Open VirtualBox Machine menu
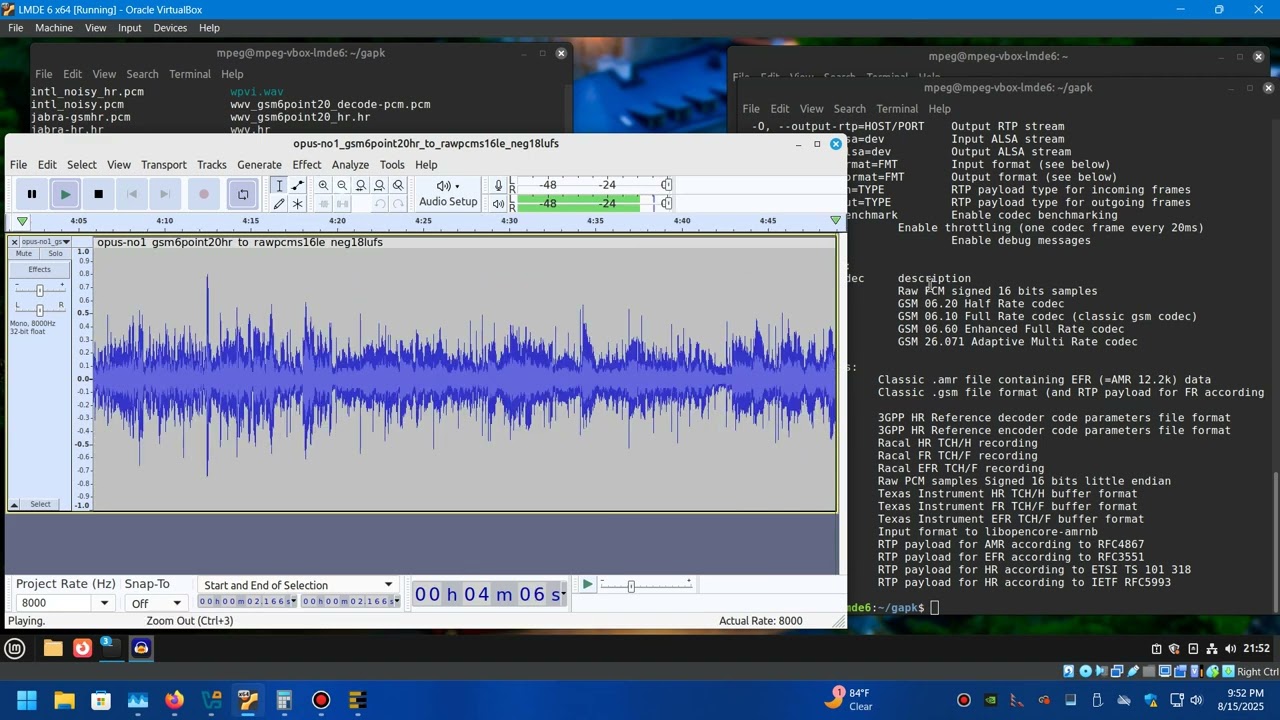The width and height of the screenshot is (1280, 720). pyautogui.click(x=54, y=28)
